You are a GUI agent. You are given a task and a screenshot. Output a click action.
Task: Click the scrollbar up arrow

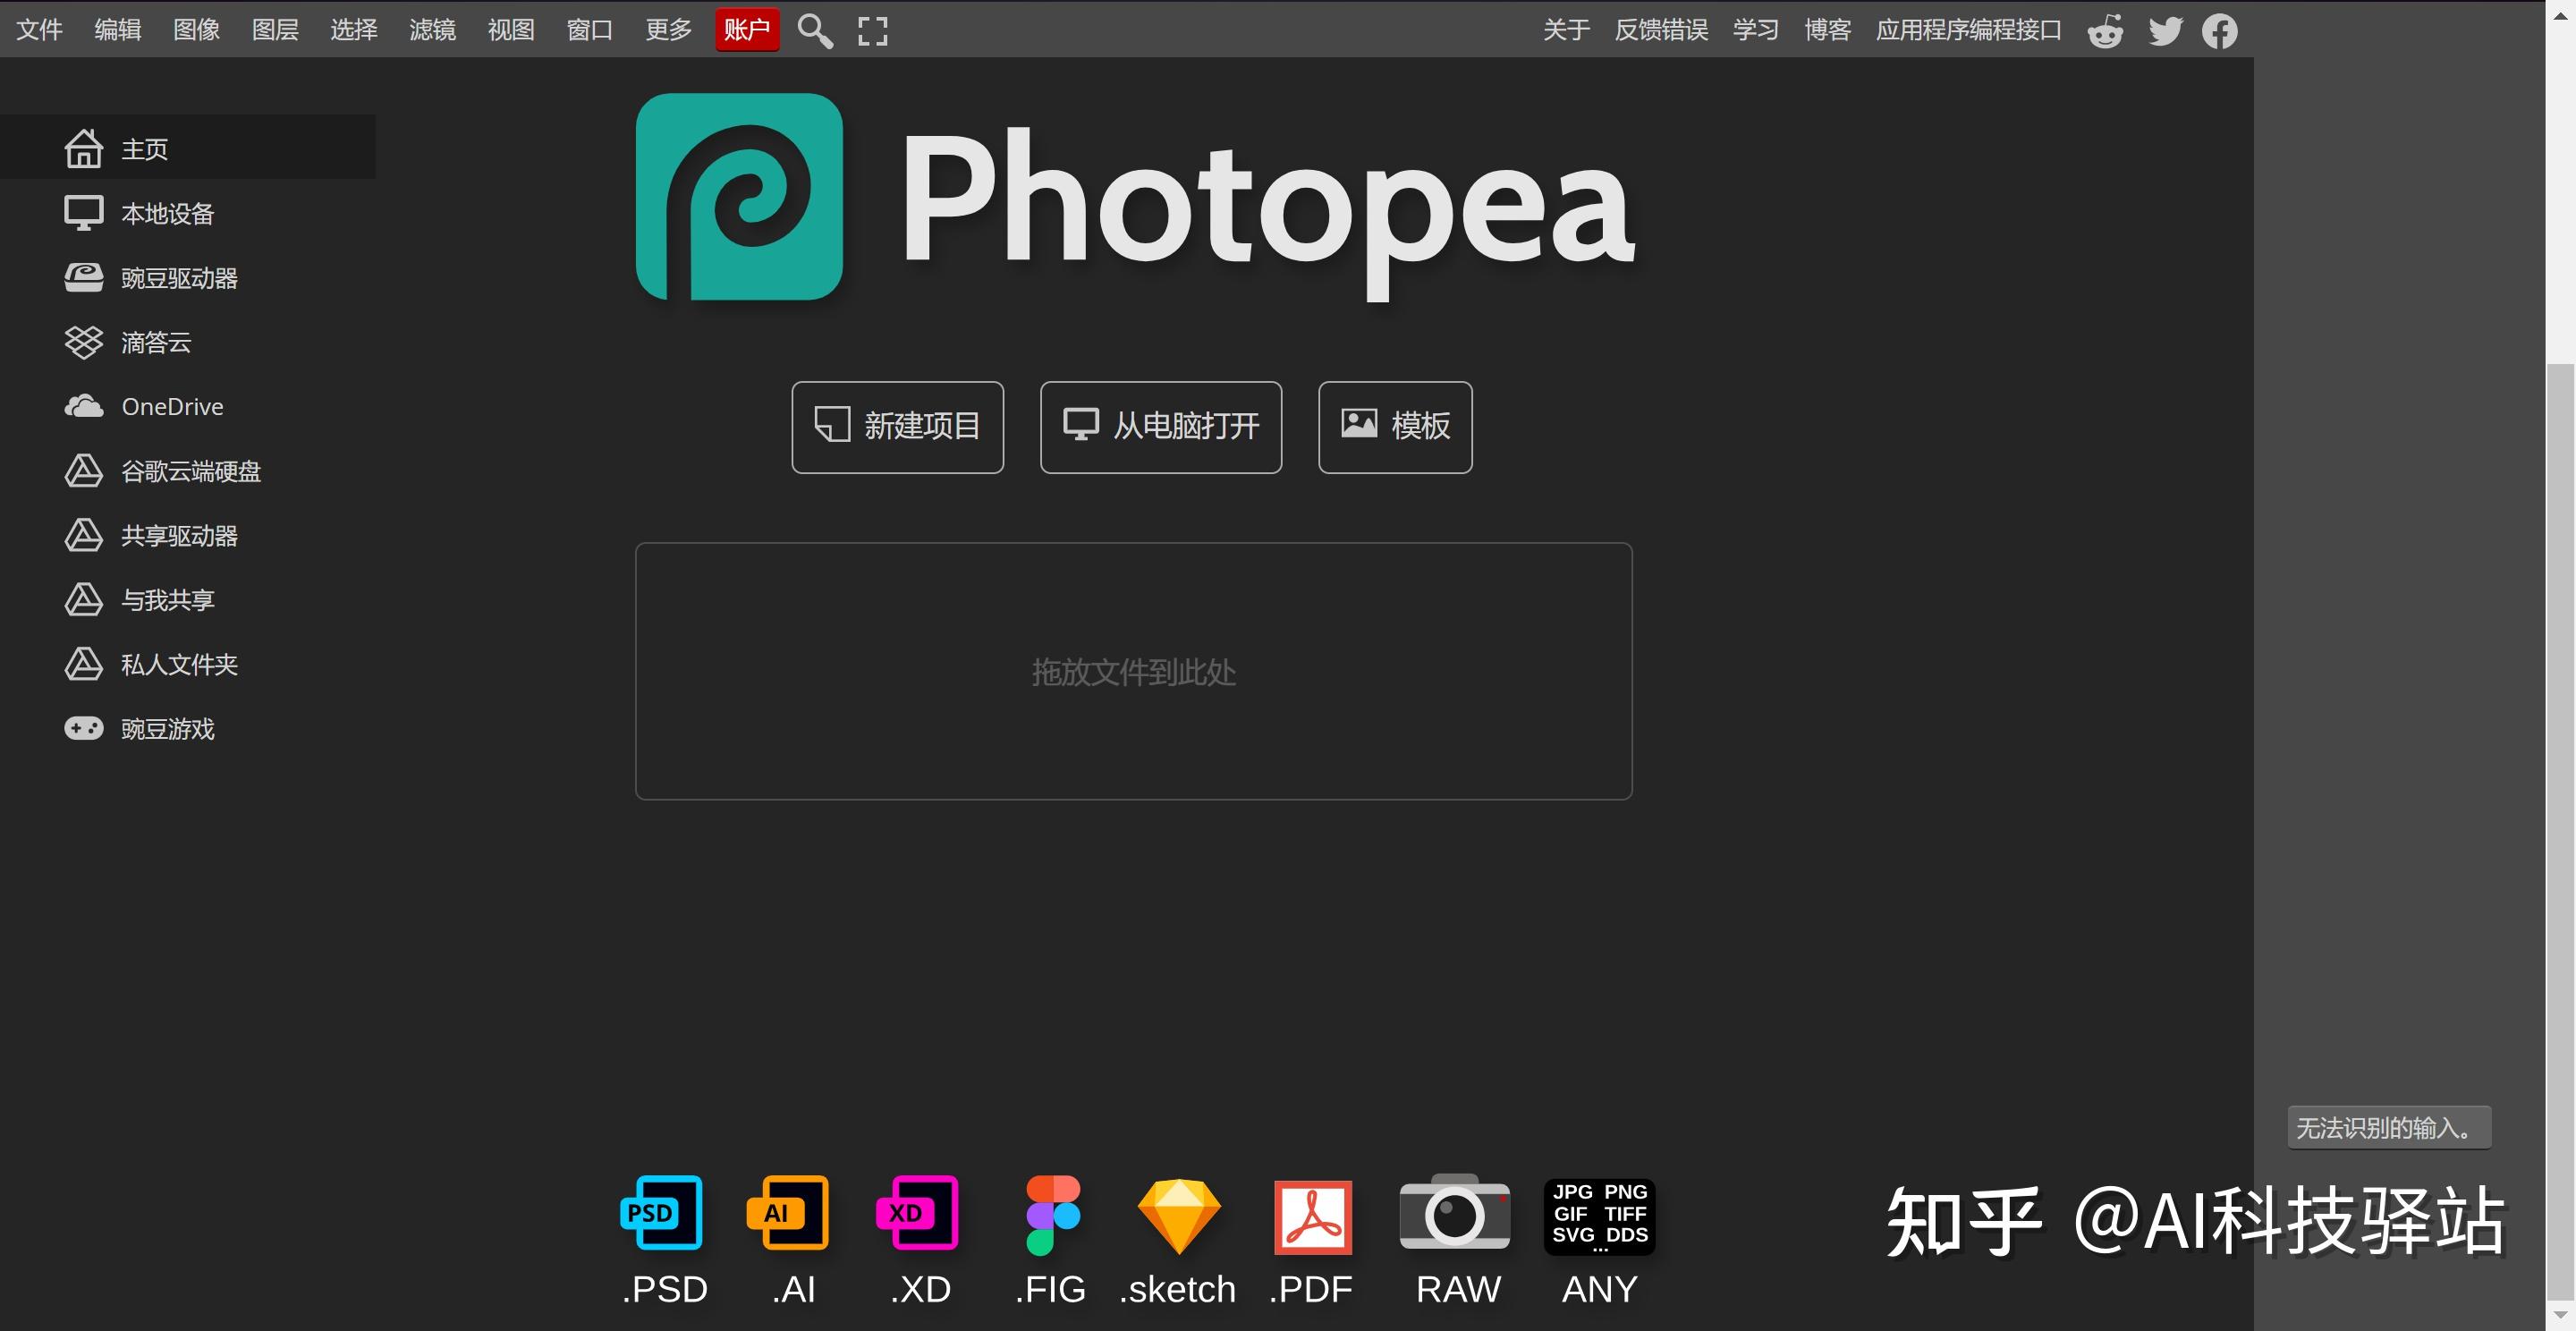point(2560,16)
